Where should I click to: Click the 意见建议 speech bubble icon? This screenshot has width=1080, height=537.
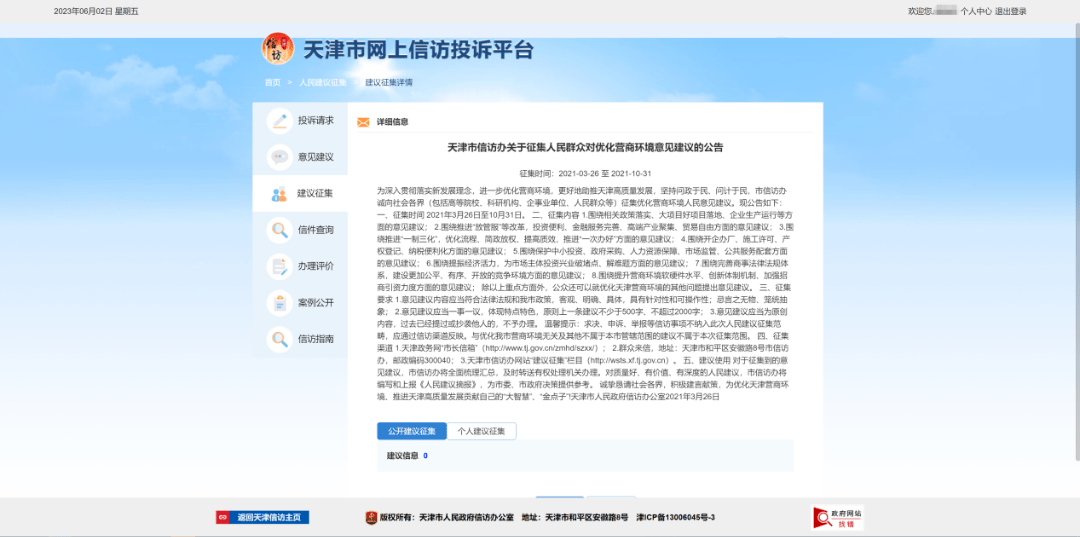[279, 157]
